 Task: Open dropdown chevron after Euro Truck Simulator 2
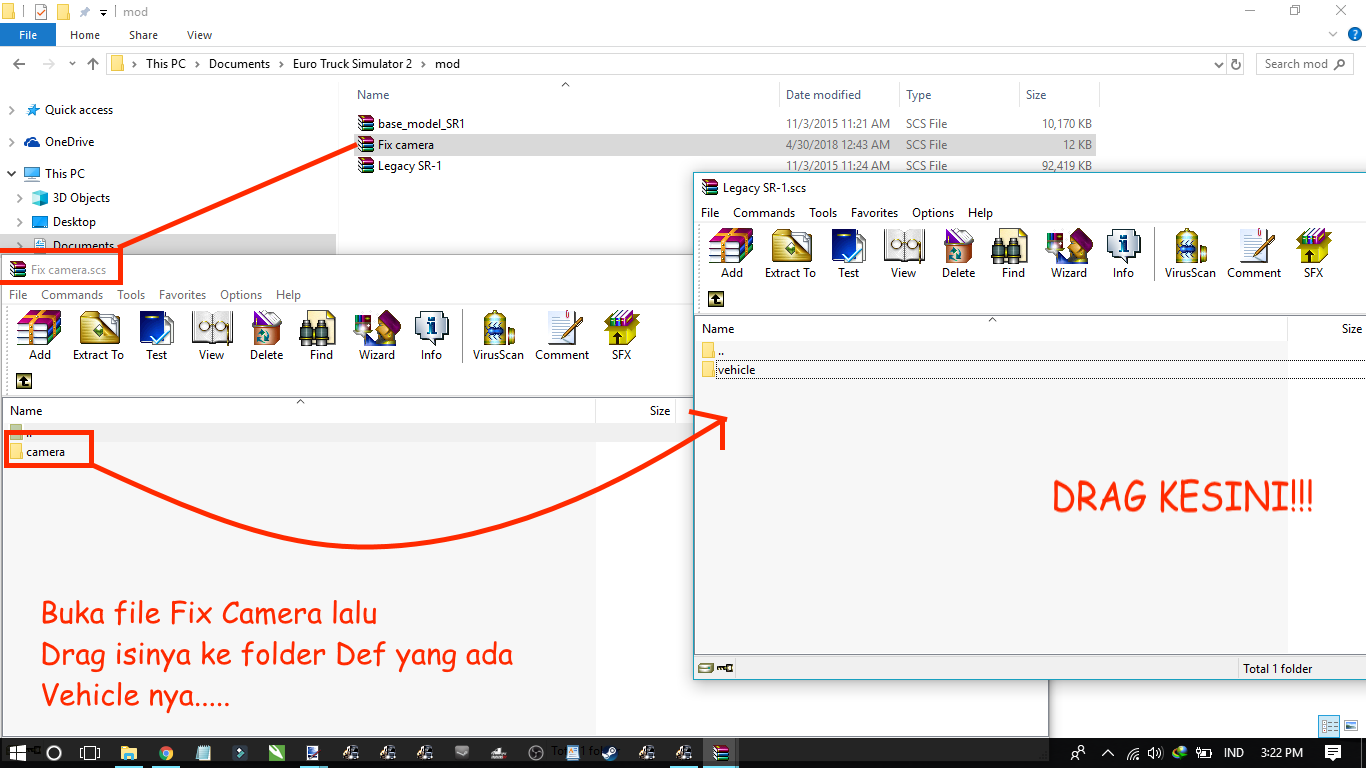[x=423, y=64]
